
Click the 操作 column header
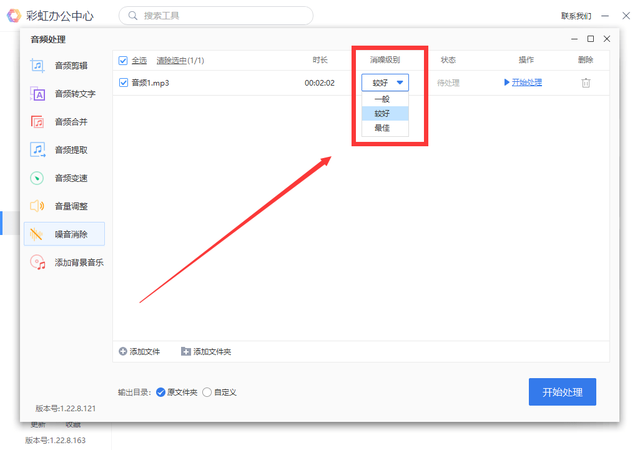click(526, 60)
